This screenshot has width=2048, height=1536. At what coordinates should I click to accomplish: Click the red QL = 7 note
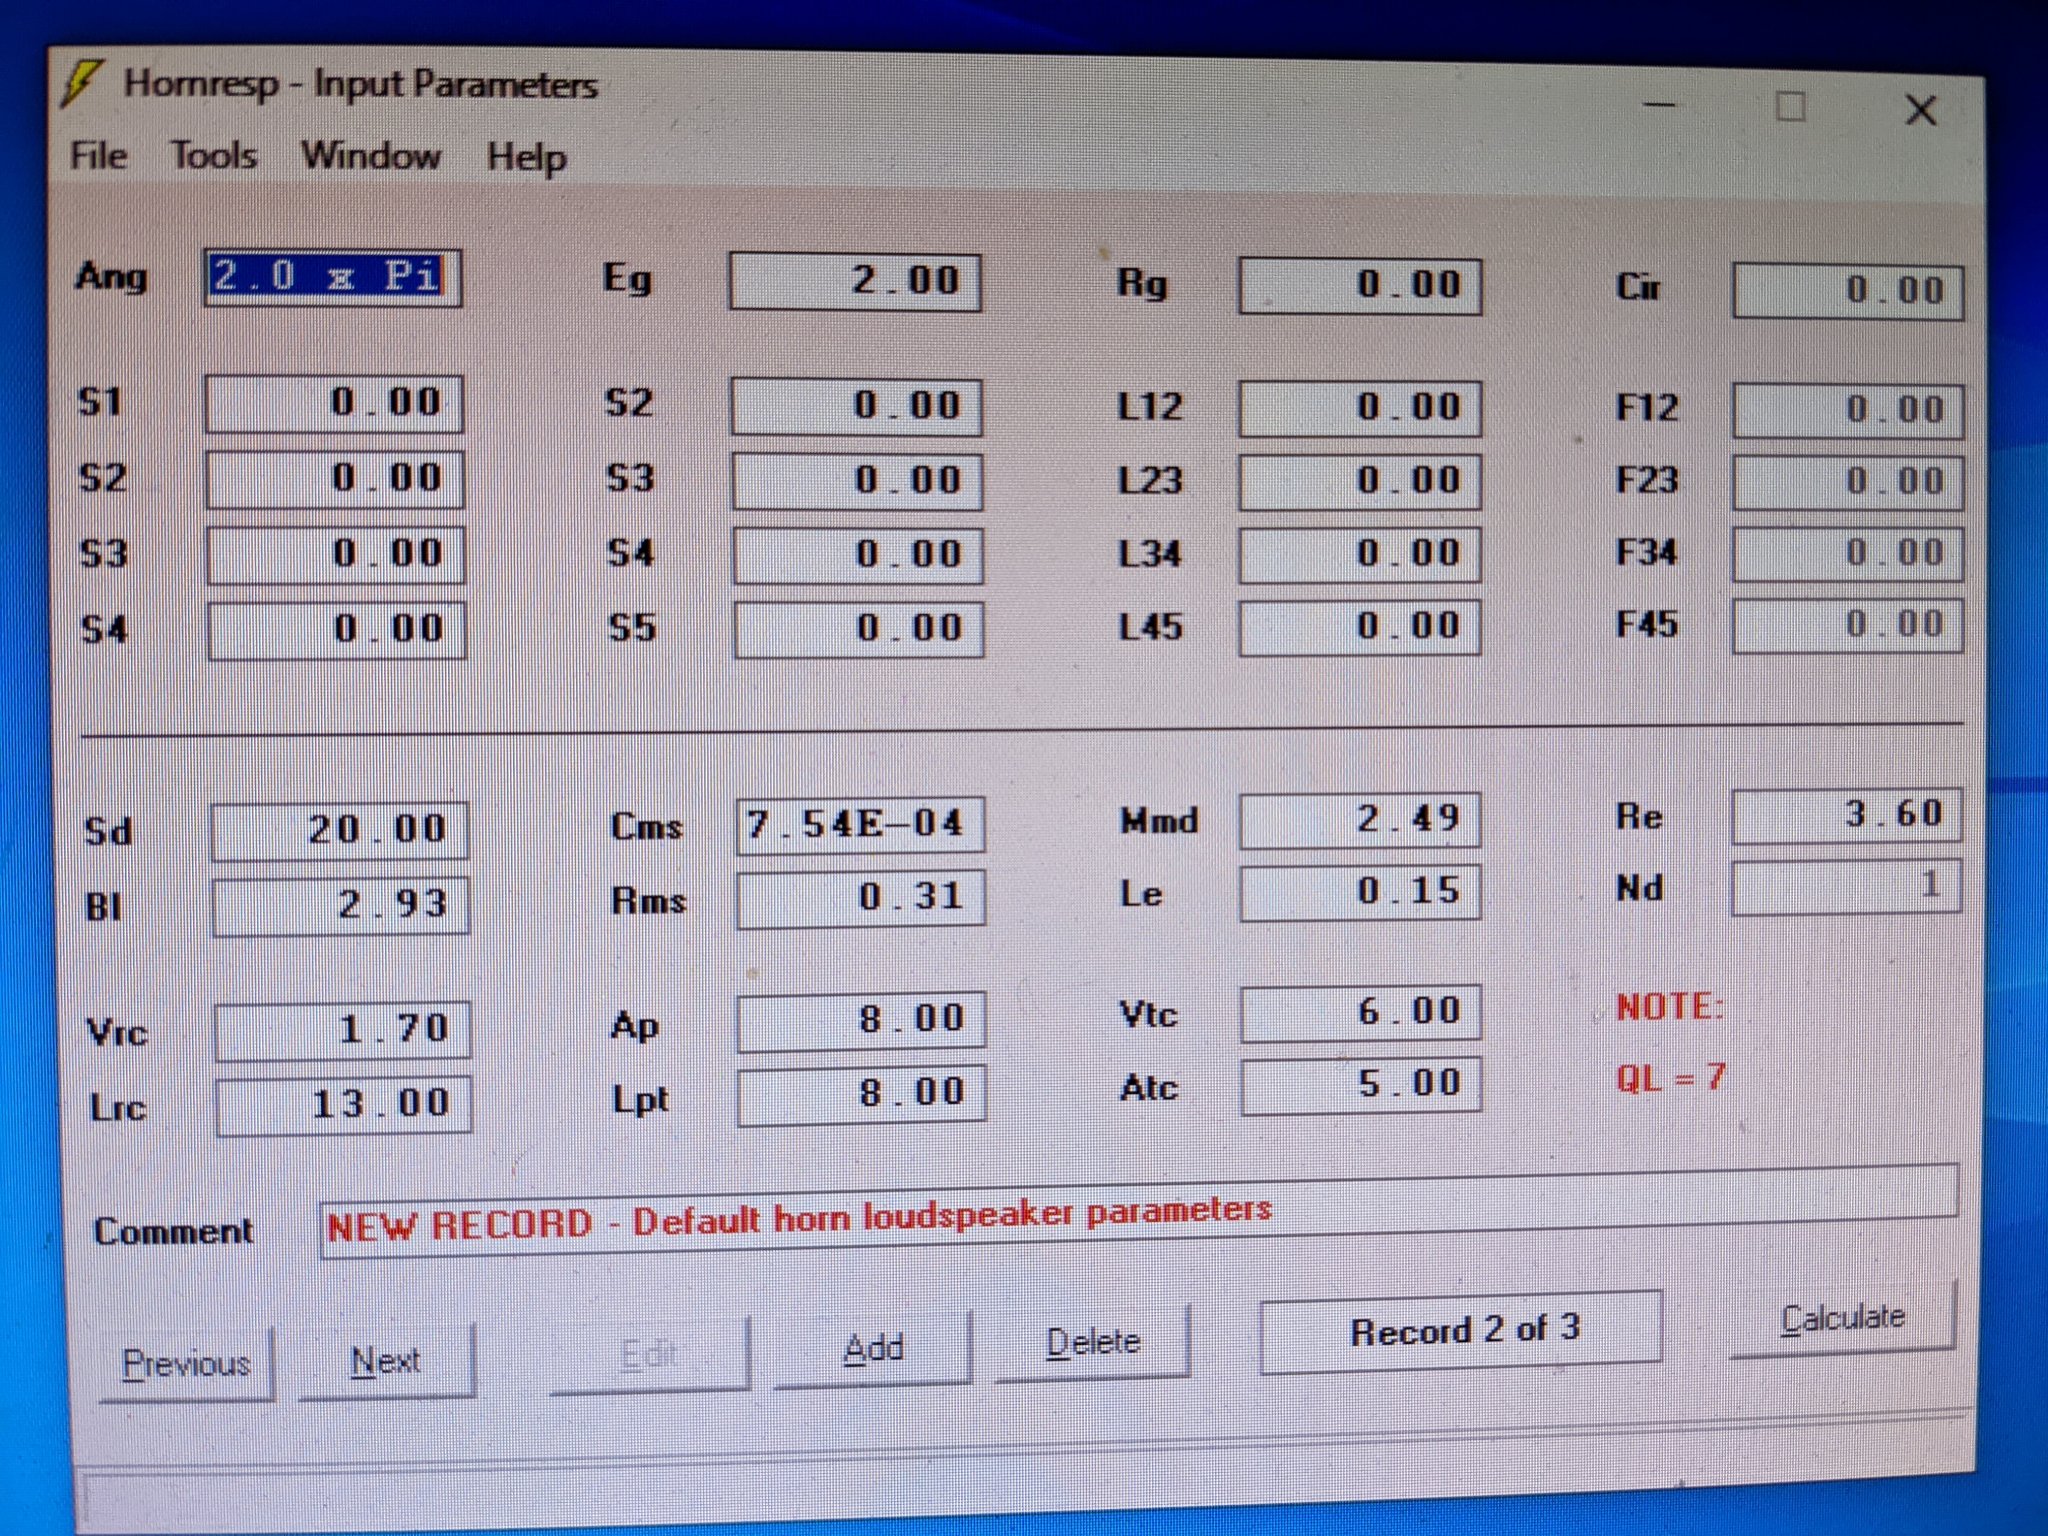point(1671,1077)
